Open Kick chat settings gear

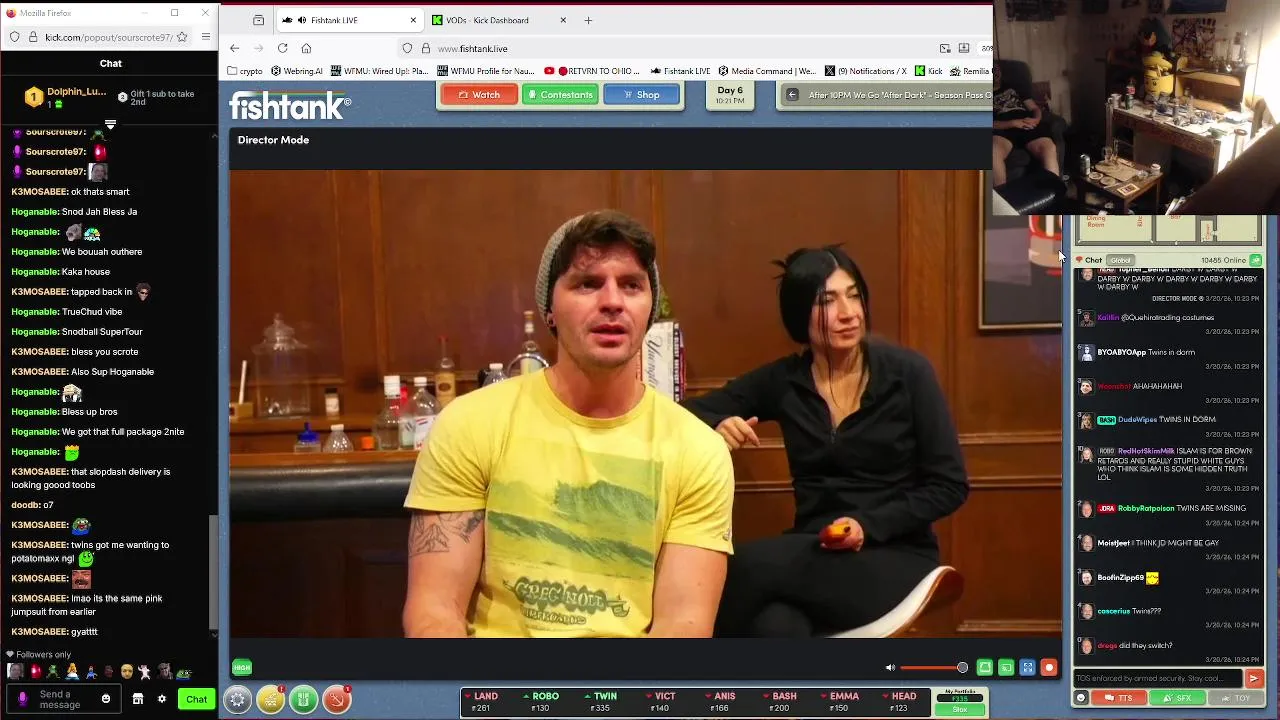[x=161, y=699]
